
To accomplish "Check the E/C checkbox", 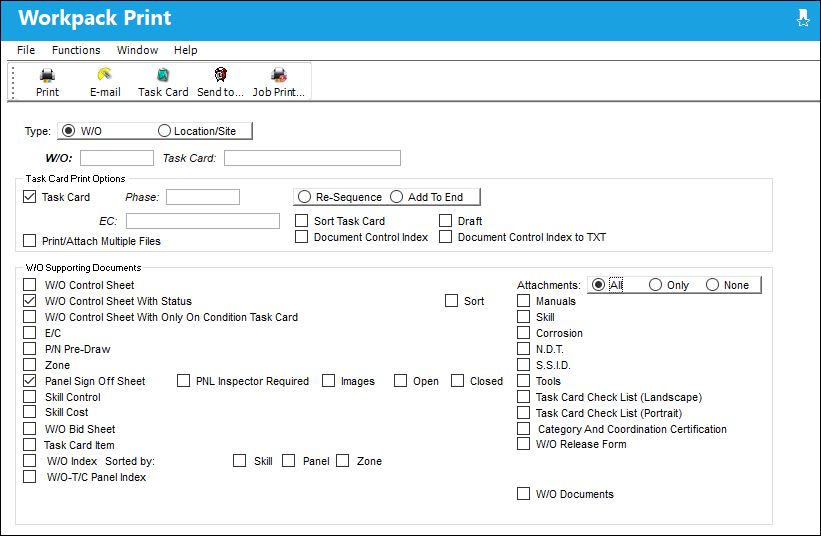I will pyautogui.click(x=30, y=333).
